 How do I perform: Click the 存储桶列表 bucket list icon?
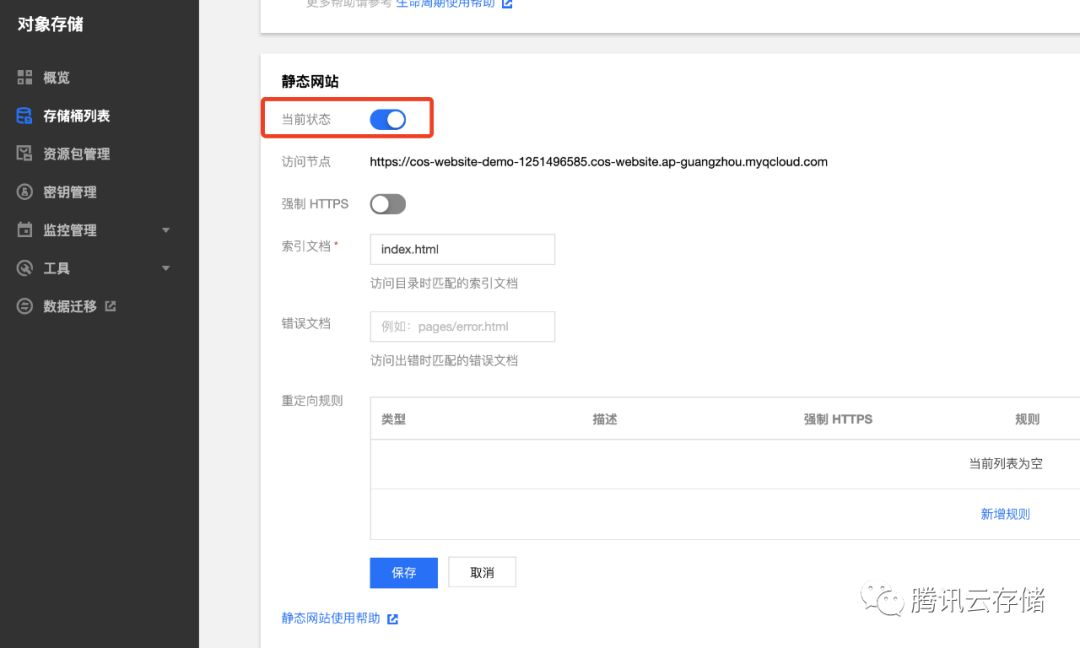(x=25, y=116)
